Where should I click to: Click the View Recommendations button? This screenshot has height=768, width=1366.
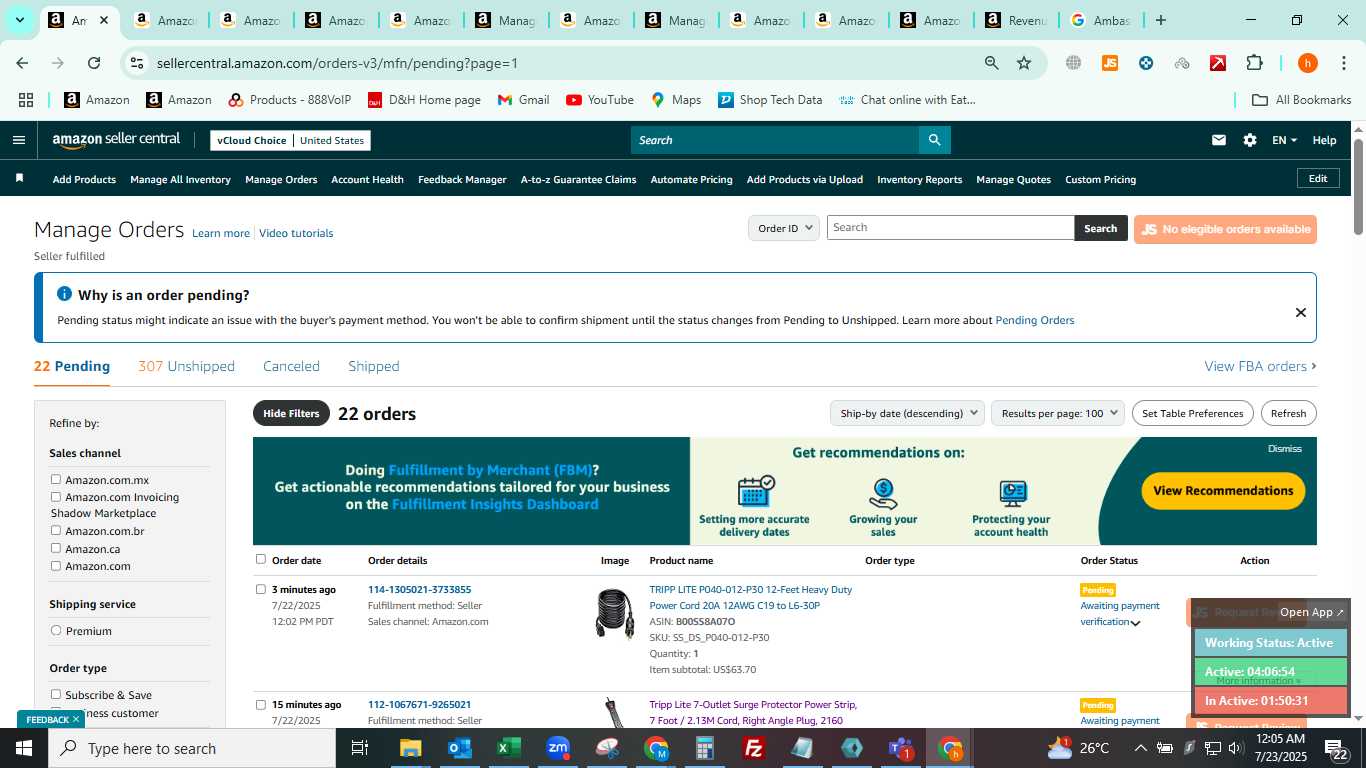[x=1223, y=490]
